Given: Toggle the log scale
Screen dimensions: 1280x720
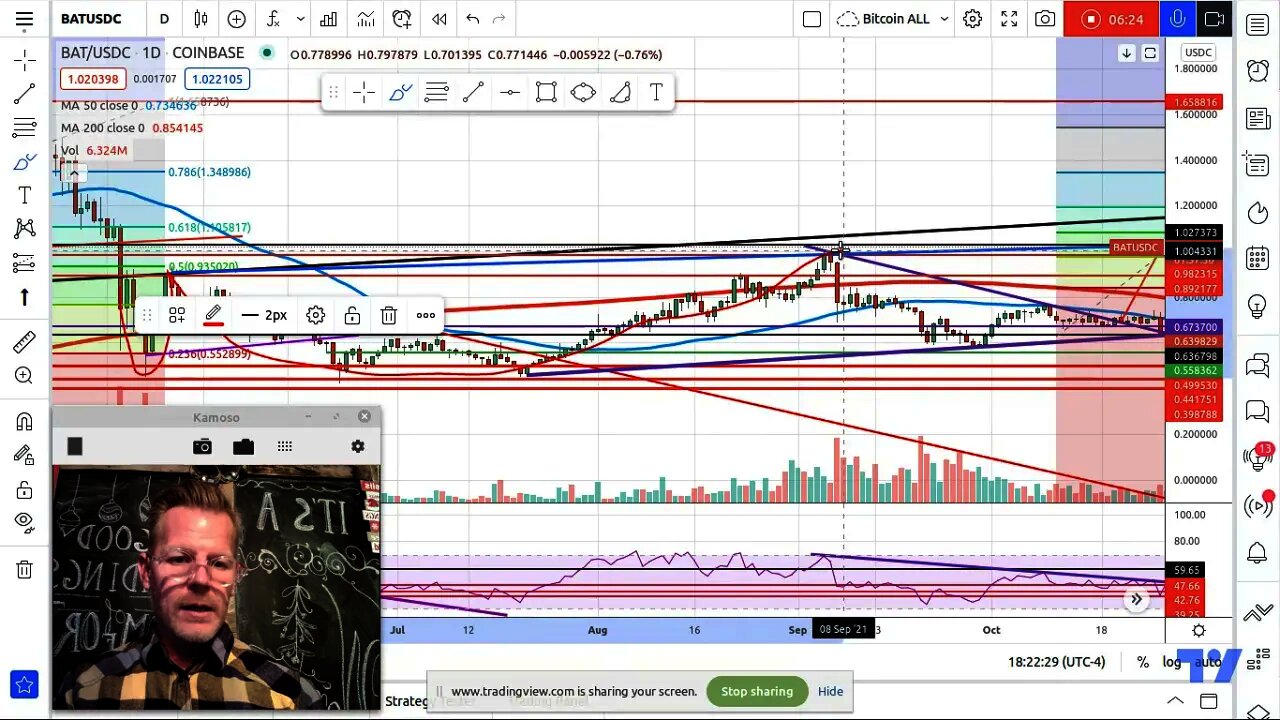Looking at the screenshot, I should coord(1171,662).
